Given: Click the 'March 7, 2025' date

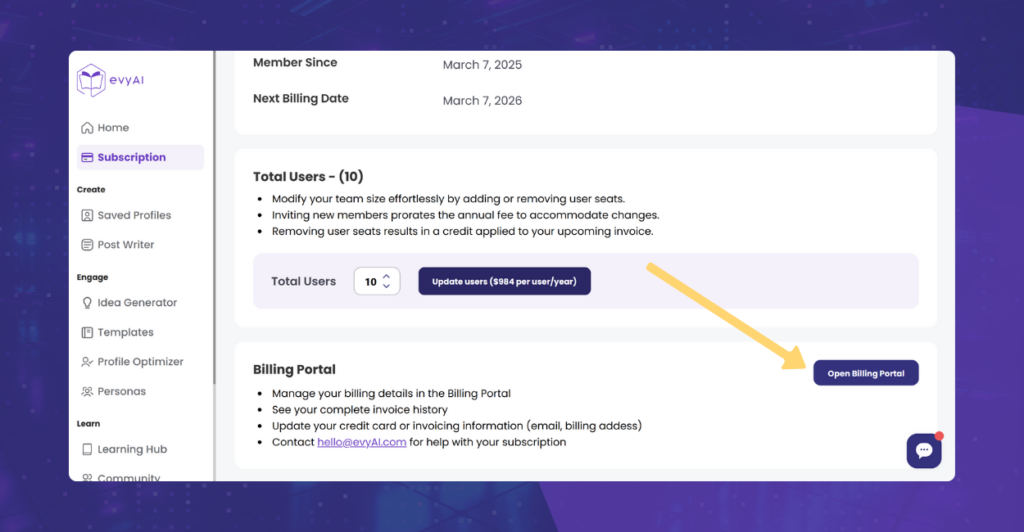Looking at the screenshot, I should coord(483,65).
